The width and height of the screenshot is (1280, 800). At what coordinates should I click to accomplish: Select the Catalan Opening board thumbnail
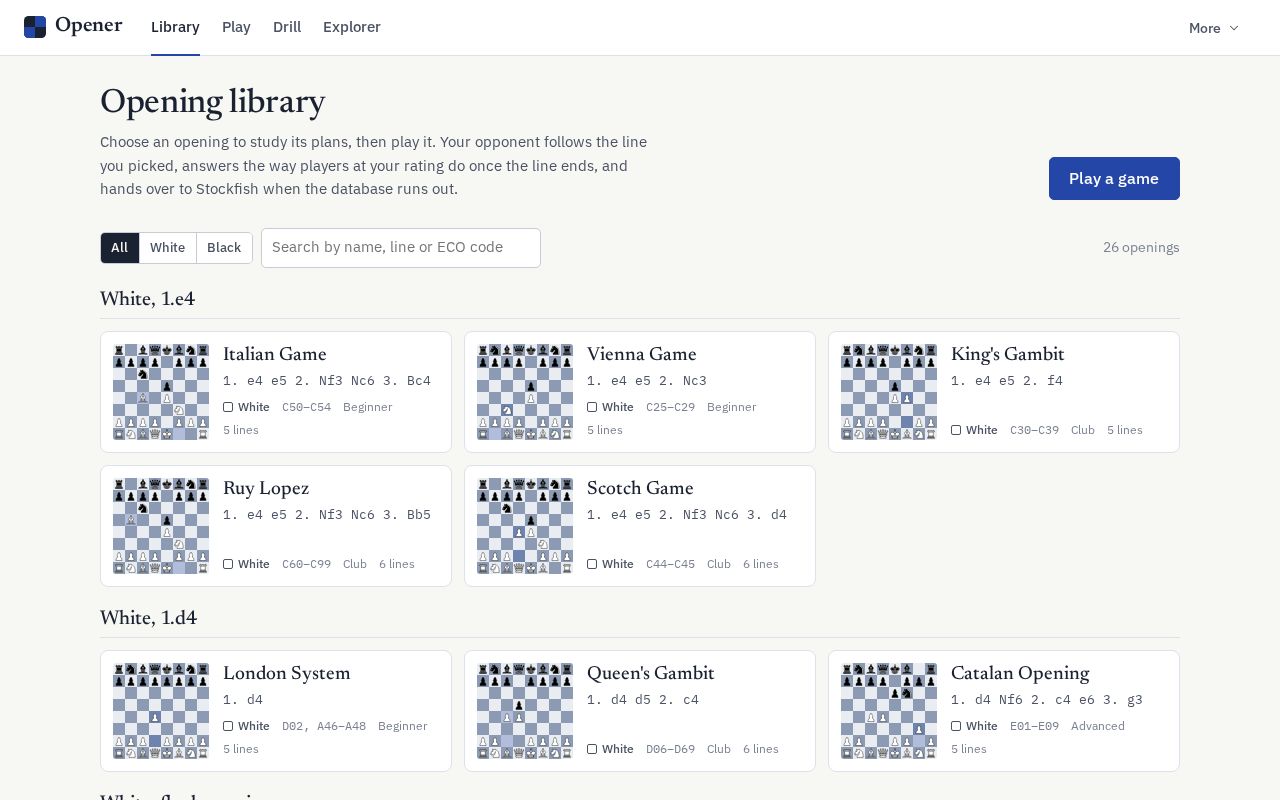point(889,711)
